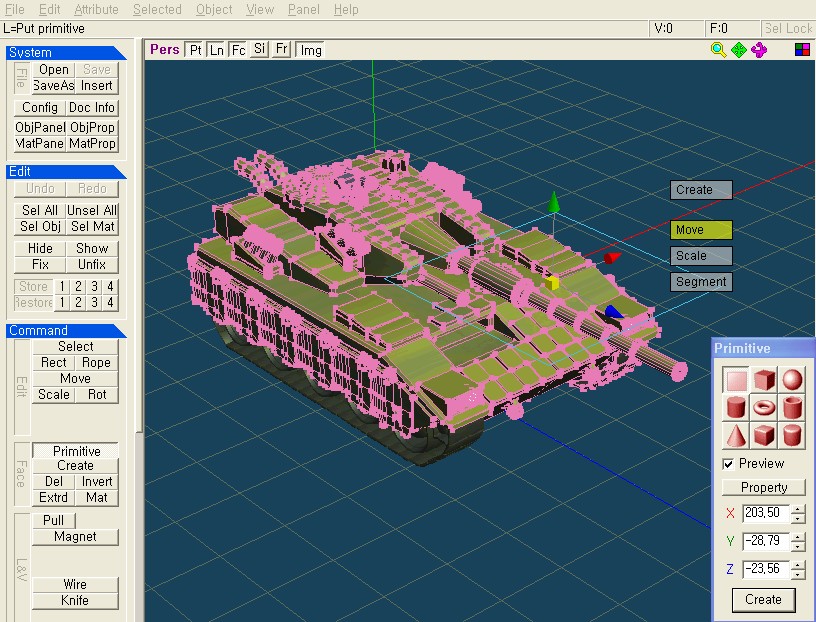This screenshot has width=816, height=622.
Task: Increase the Z value with up arrow
Action: point(798,565)
